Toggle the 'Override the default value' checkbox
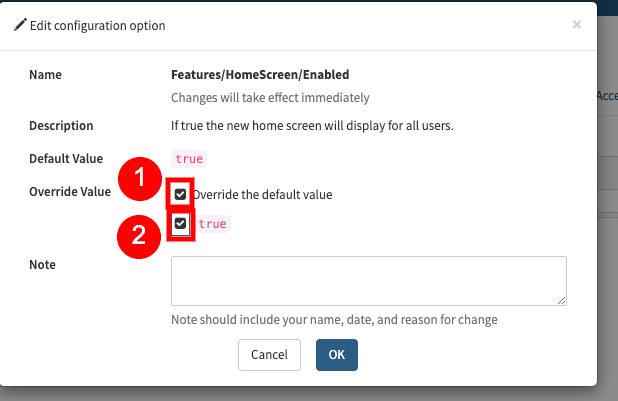The width and height of the screenshot is (618, 401). coord(180,194)
